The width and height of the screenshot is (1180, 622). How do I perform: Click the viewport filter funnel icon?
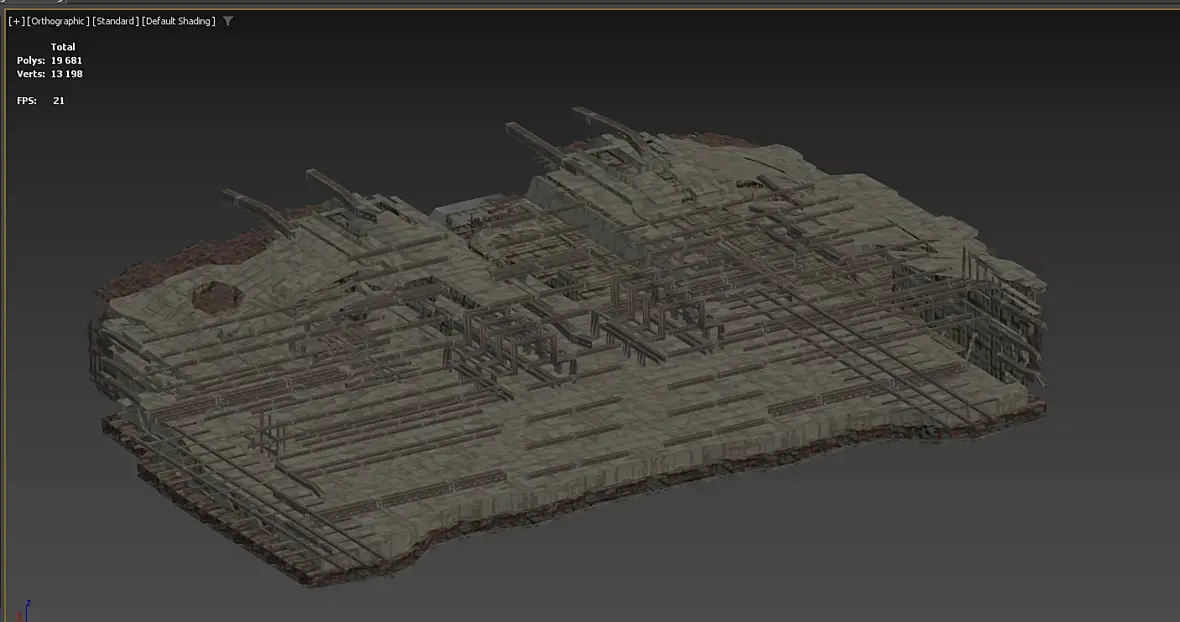click(x=228, y=21)
